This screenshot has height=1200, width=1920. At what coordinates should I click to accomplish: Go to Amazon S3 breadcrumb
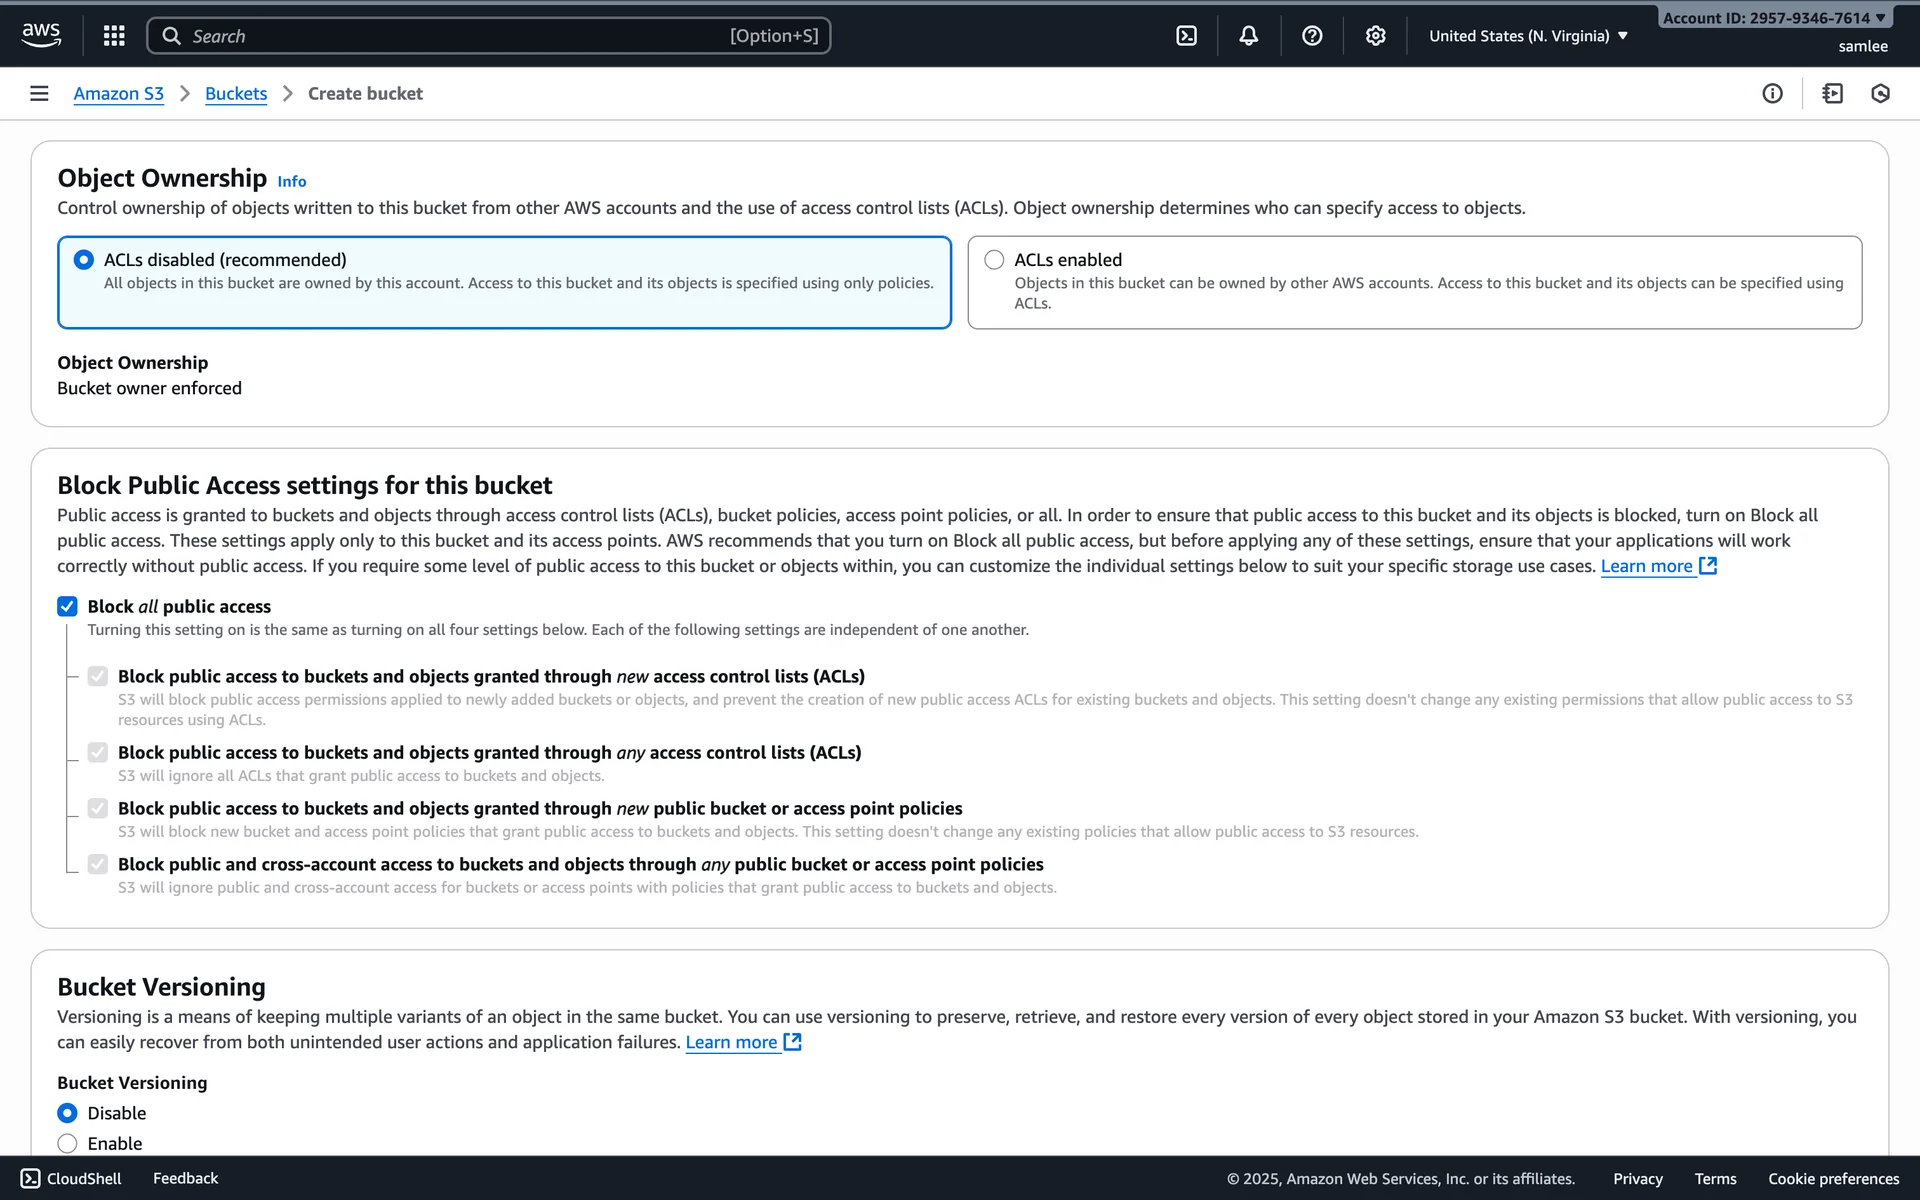pos(118,93)
